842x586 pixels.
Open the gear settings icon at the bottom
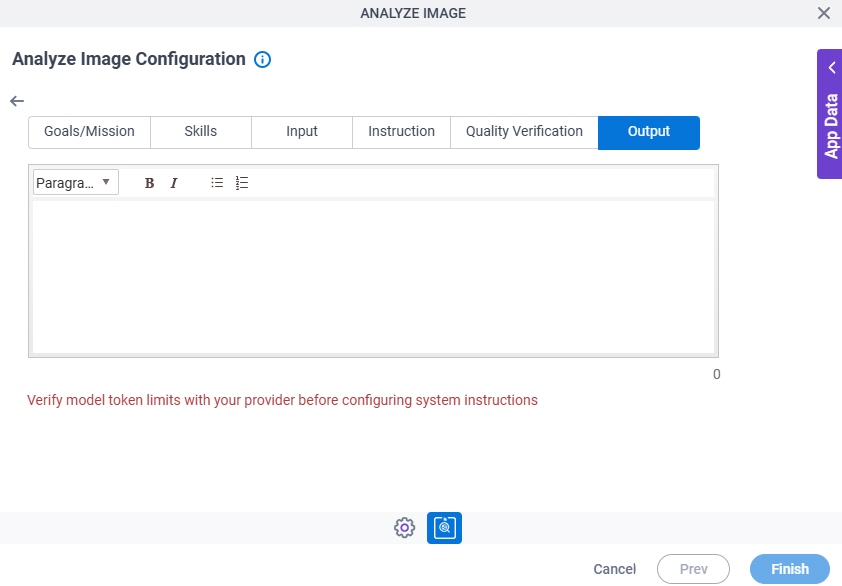click(404, 527)
